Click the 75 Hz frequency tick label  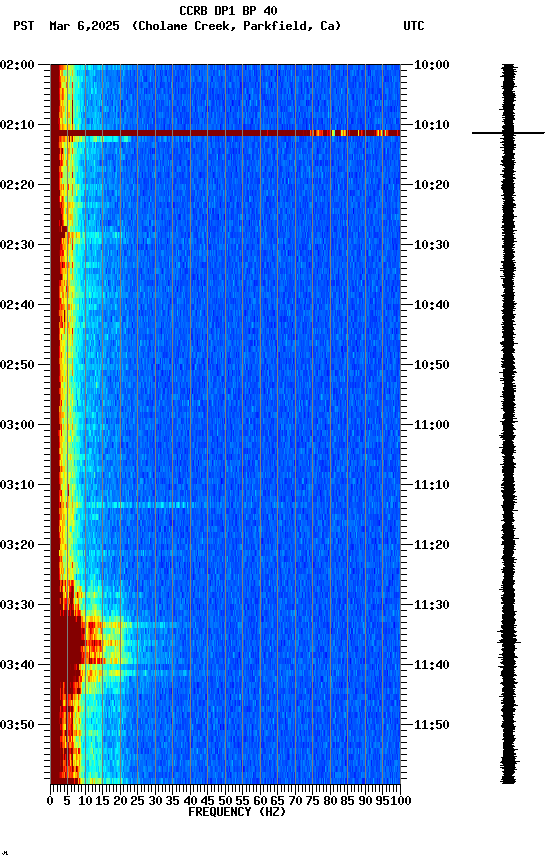(x=312, y=802)
